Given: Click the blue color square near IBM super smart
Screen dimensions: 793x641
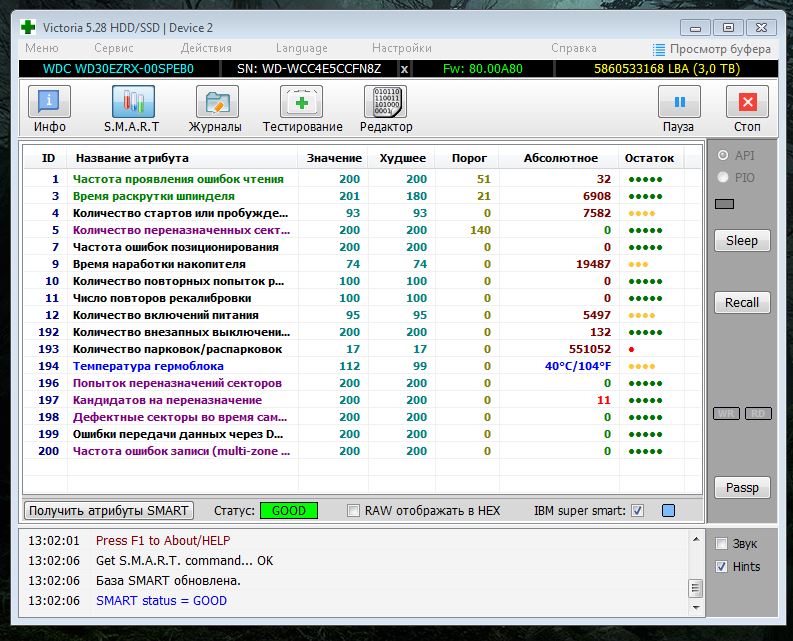Looking at the screenshot, I should [x=668, y=510].
